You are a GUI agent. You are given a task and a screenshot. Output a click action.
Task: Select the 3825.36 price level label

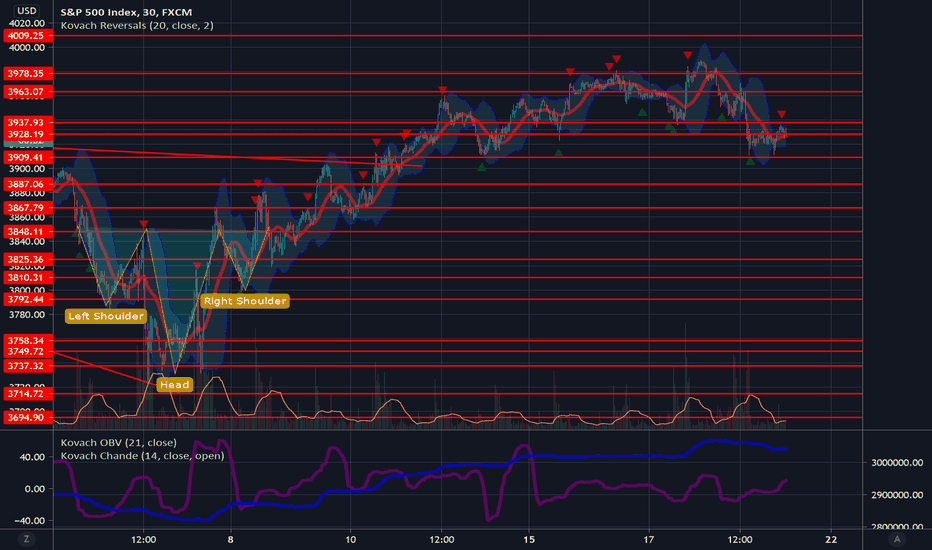click(27, 259)
